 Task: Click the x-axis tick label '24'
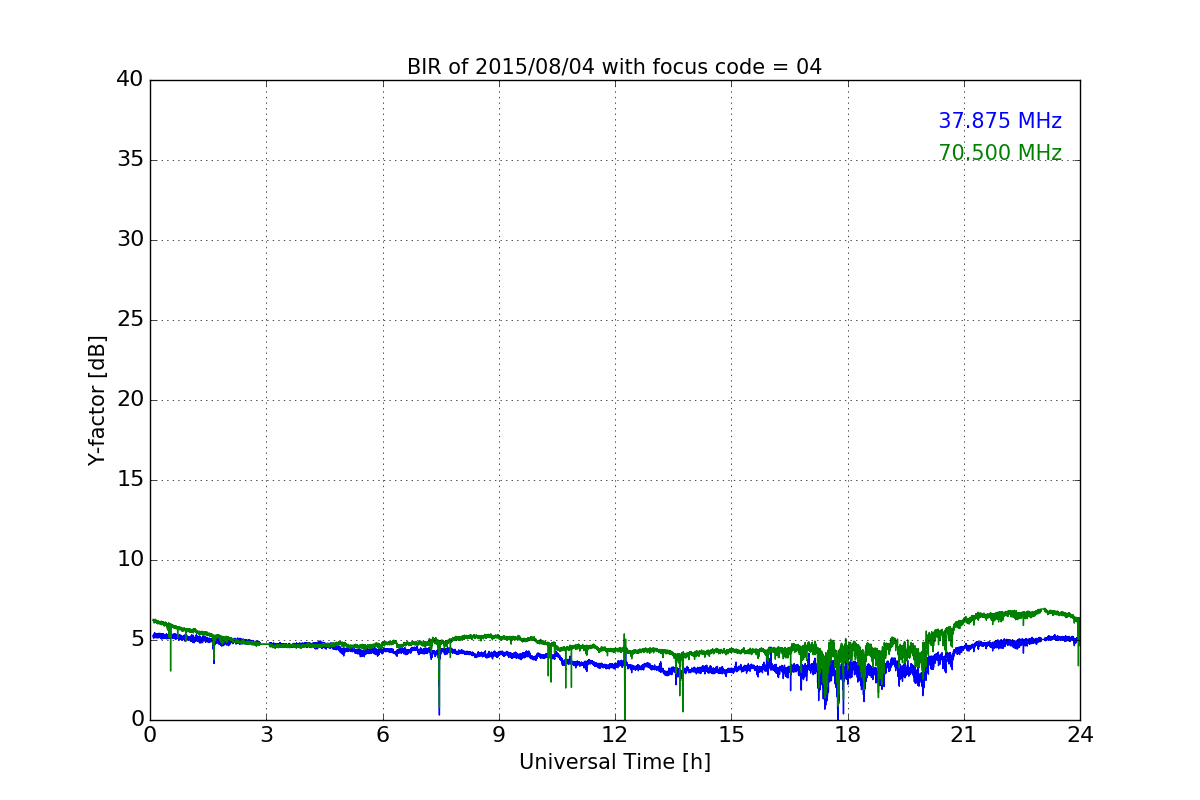(x=1080, y=735)
